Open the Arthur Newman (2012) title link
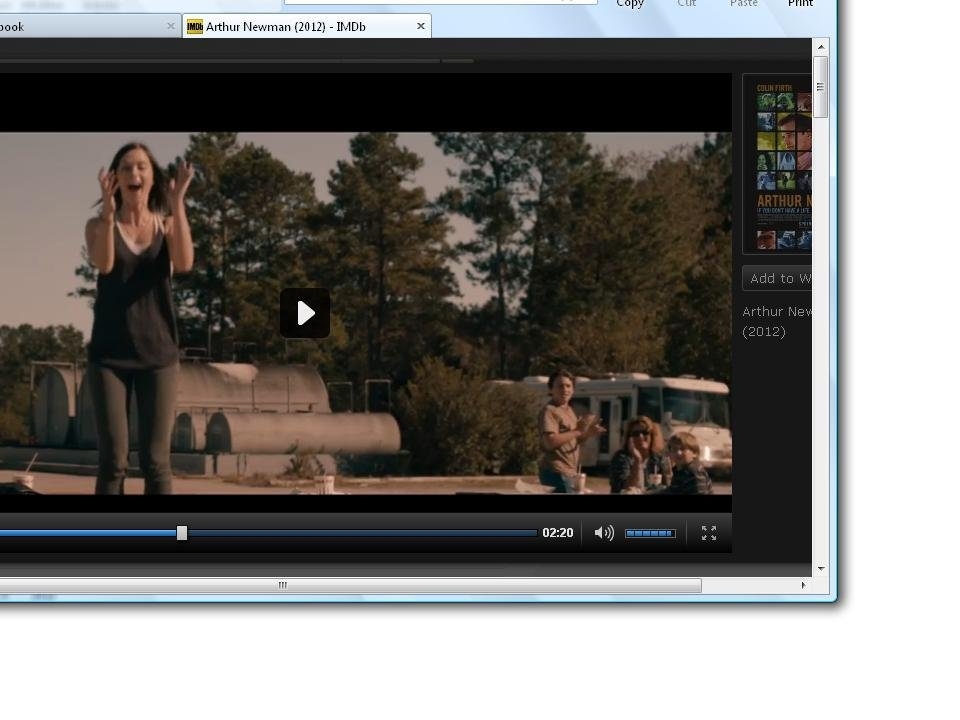Viewport: 960px width, 720px height. click(777, 321)
